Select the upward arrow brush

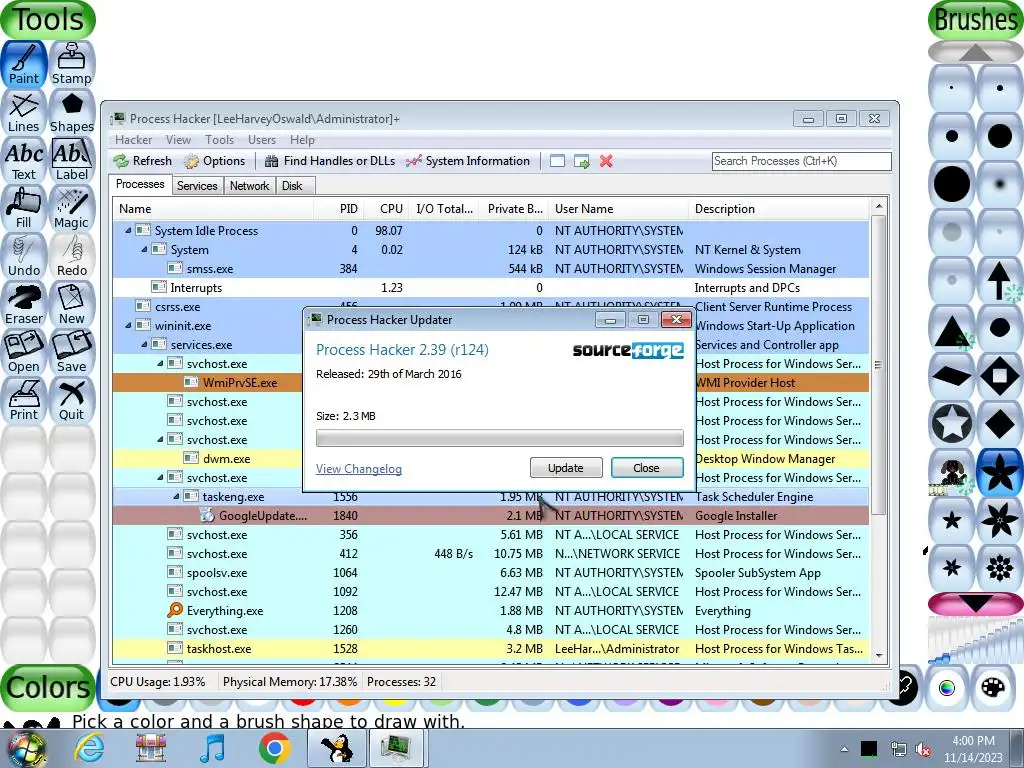[1000, 280]
